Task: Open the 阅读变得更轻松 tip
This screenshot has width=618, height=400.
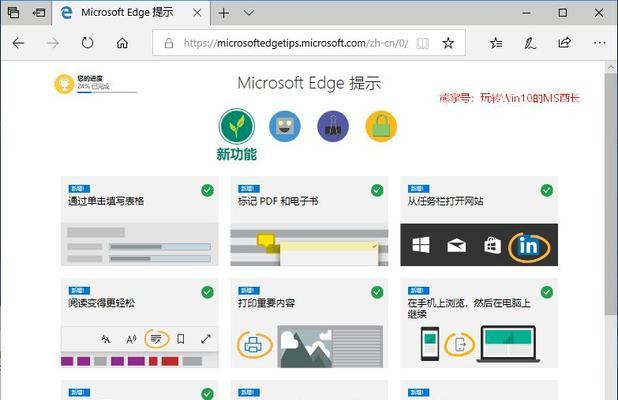Action: [x=140, y=323]
